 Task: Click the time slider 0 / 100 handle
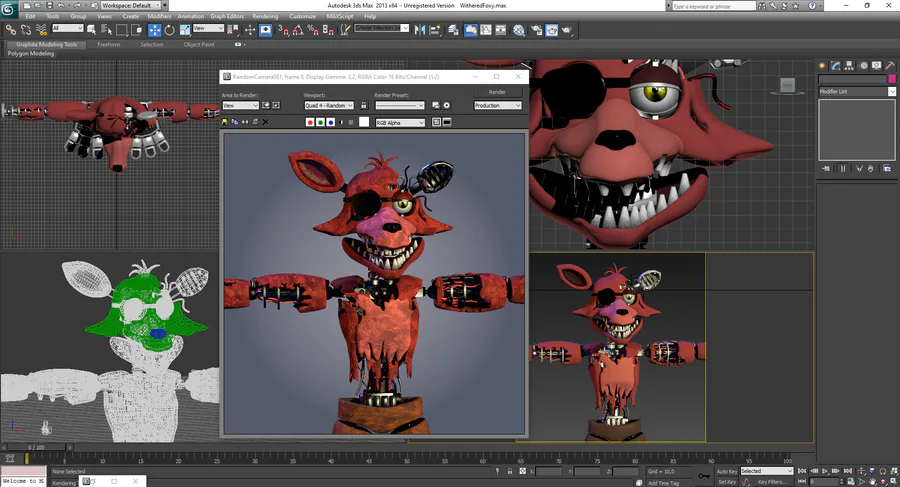(36, 447)
